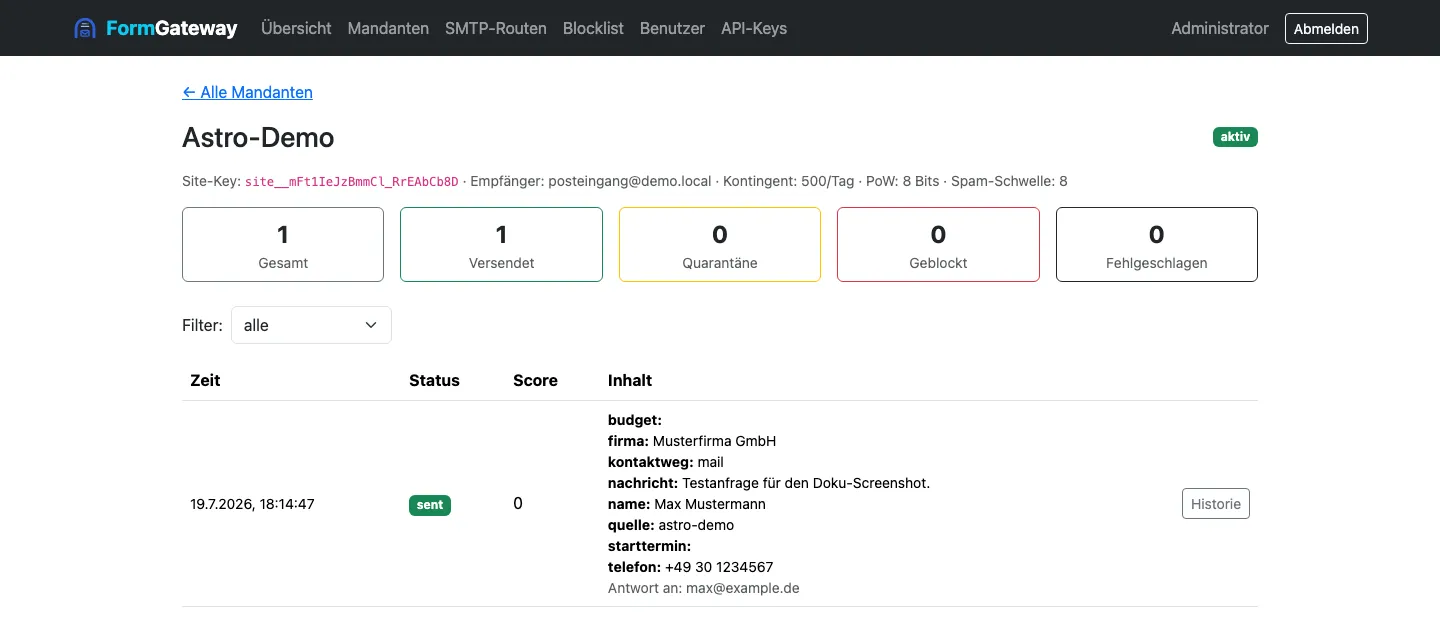Click the Spam-Schwelle: 8 text

click(1009, 182)
